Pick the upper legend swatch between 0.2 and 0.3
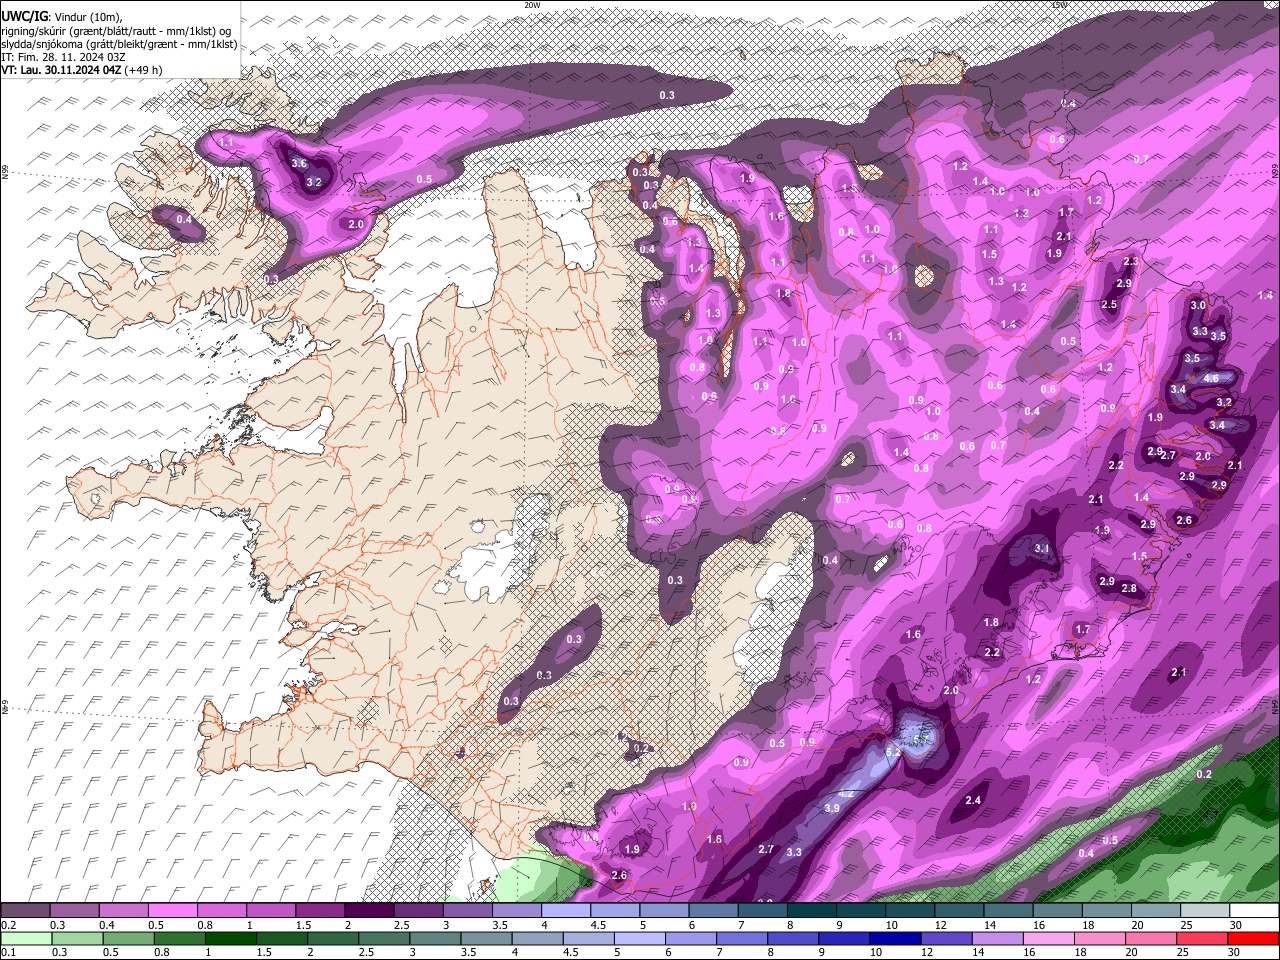The height and width of the screenshot is (960, 1280). click(26, 911)
